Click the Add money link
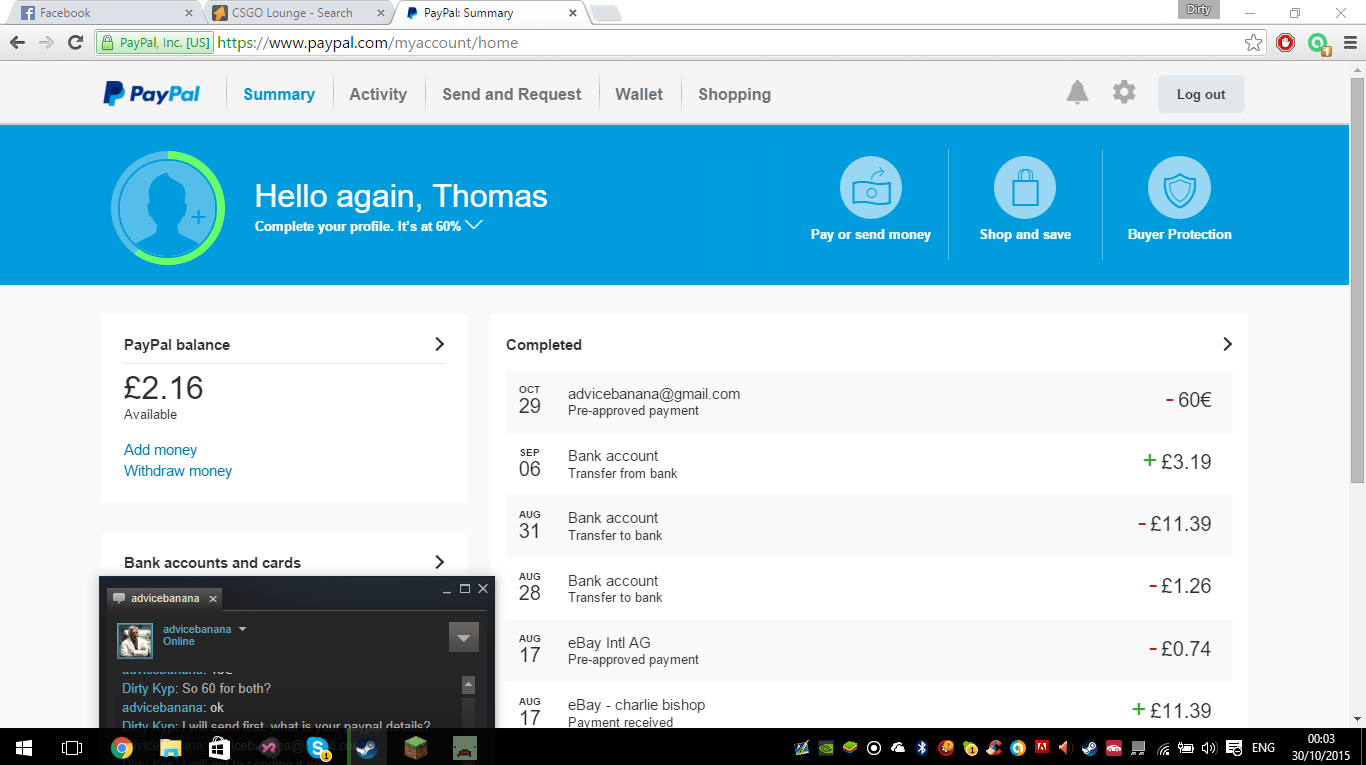This screenshot has height=765, width=1366. [x=160, y=450]
